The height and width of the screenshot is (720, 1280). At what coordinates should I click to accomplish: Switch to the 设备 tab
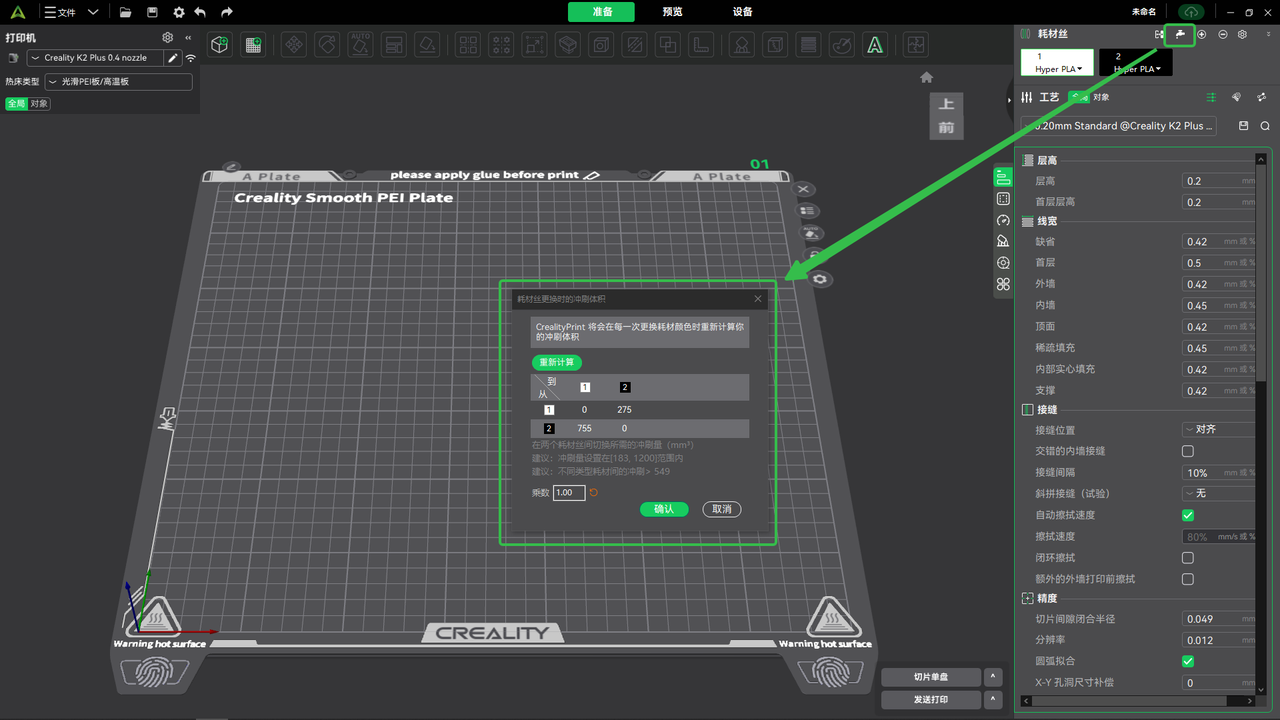742,12
